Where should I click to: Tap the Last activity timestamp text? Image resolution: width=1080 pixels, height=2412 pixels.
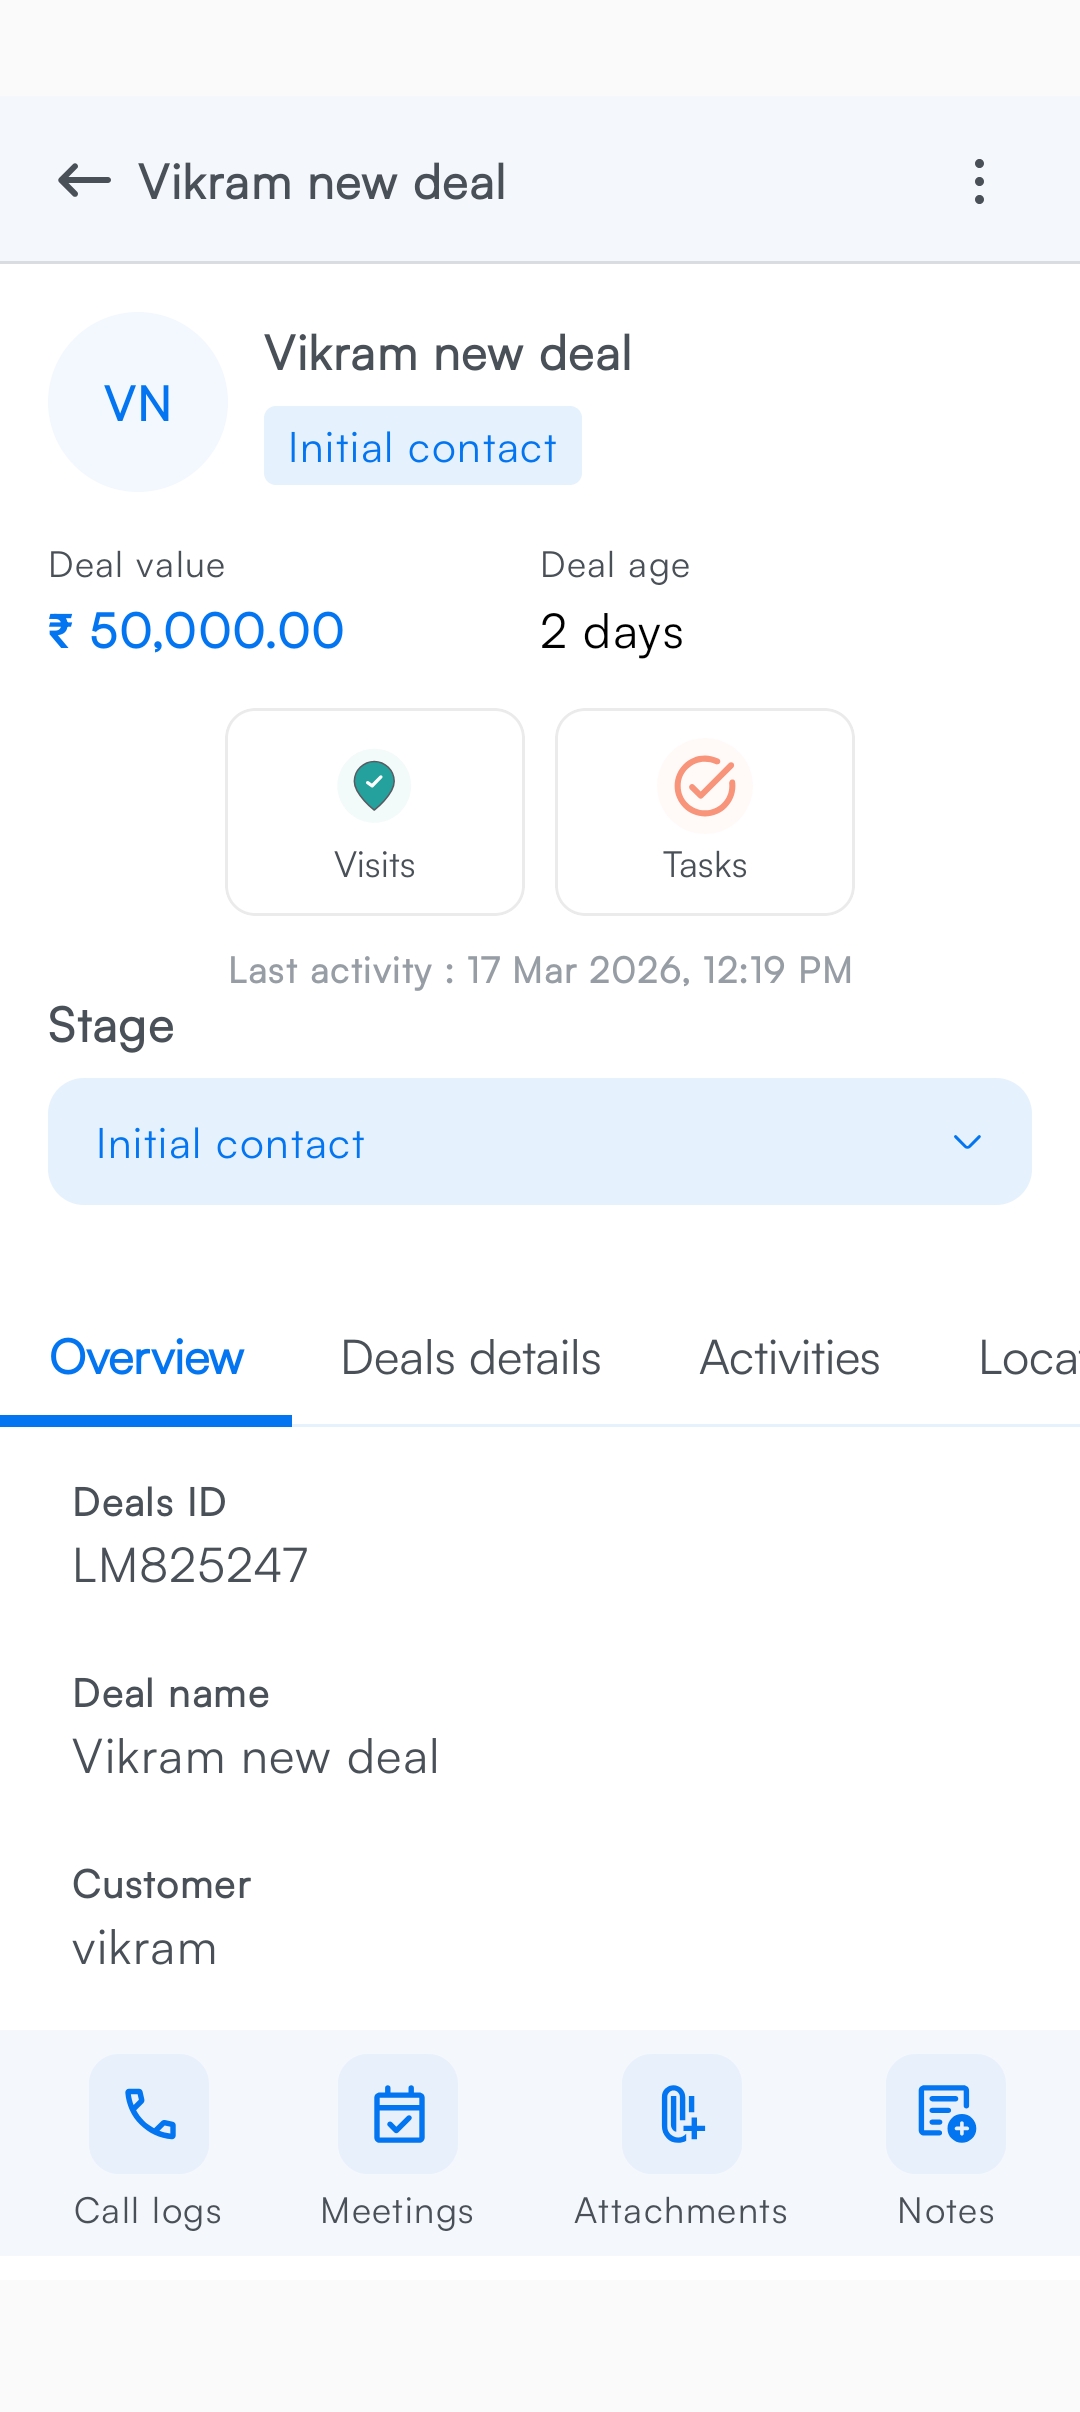pyautogui.click(x=540, y=970)
